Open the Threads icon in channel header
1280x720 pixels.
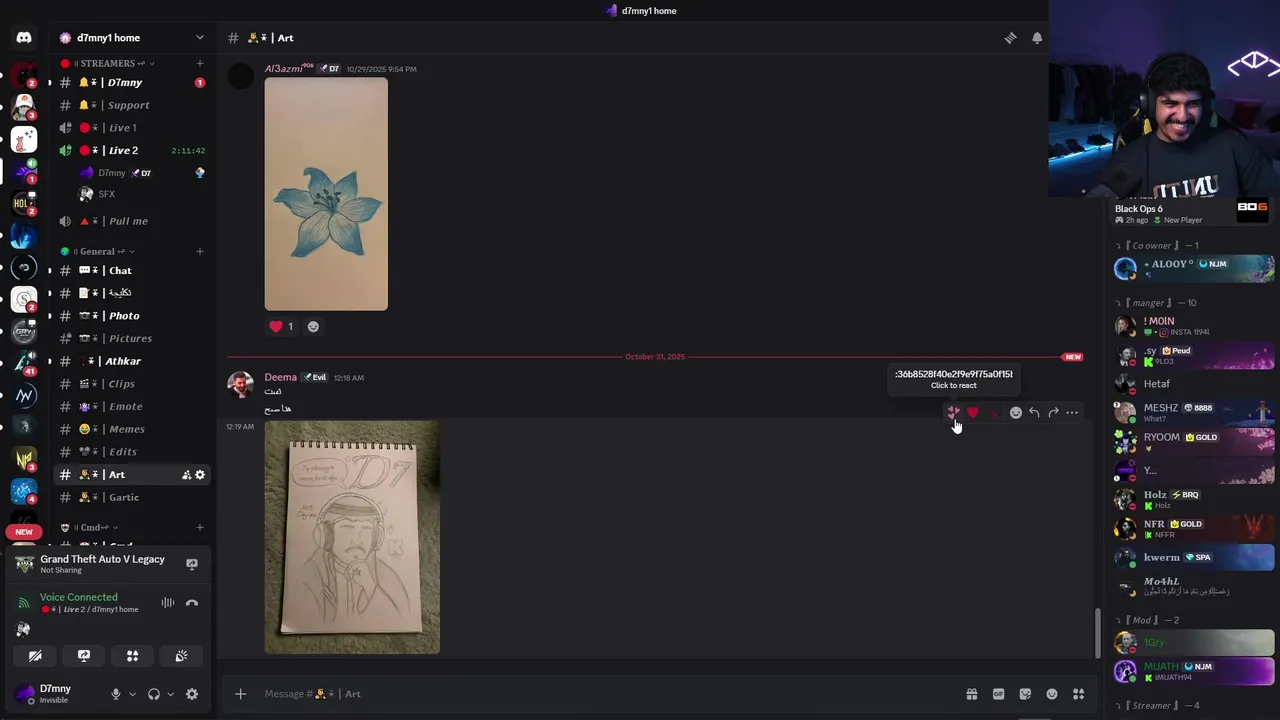click(x=1010, y=38)
